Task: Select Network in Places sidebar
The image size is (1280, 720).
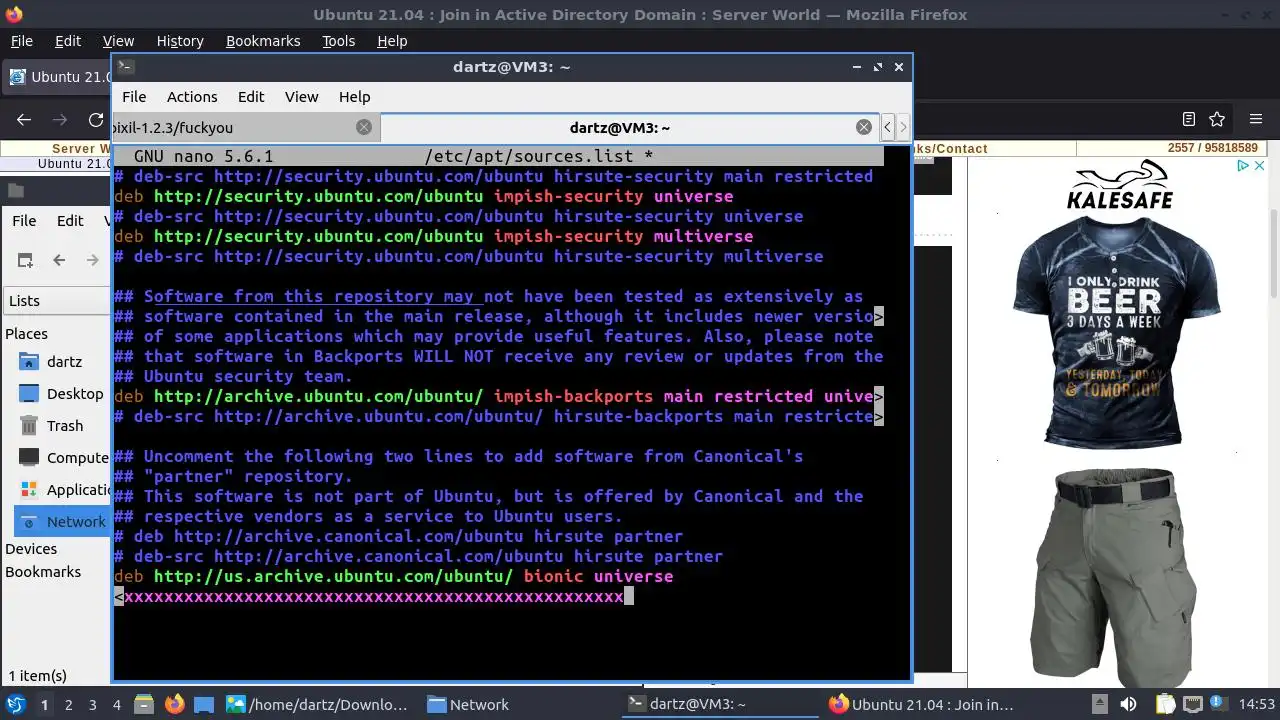Action: 62,522
